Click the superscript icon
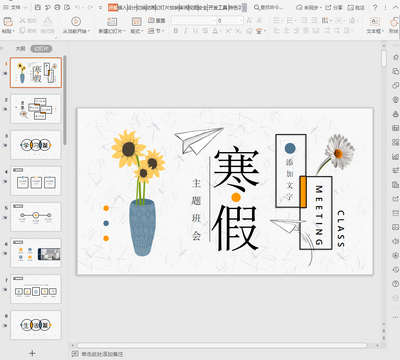The height and width of the screenshot is (360, 400). 228,31
